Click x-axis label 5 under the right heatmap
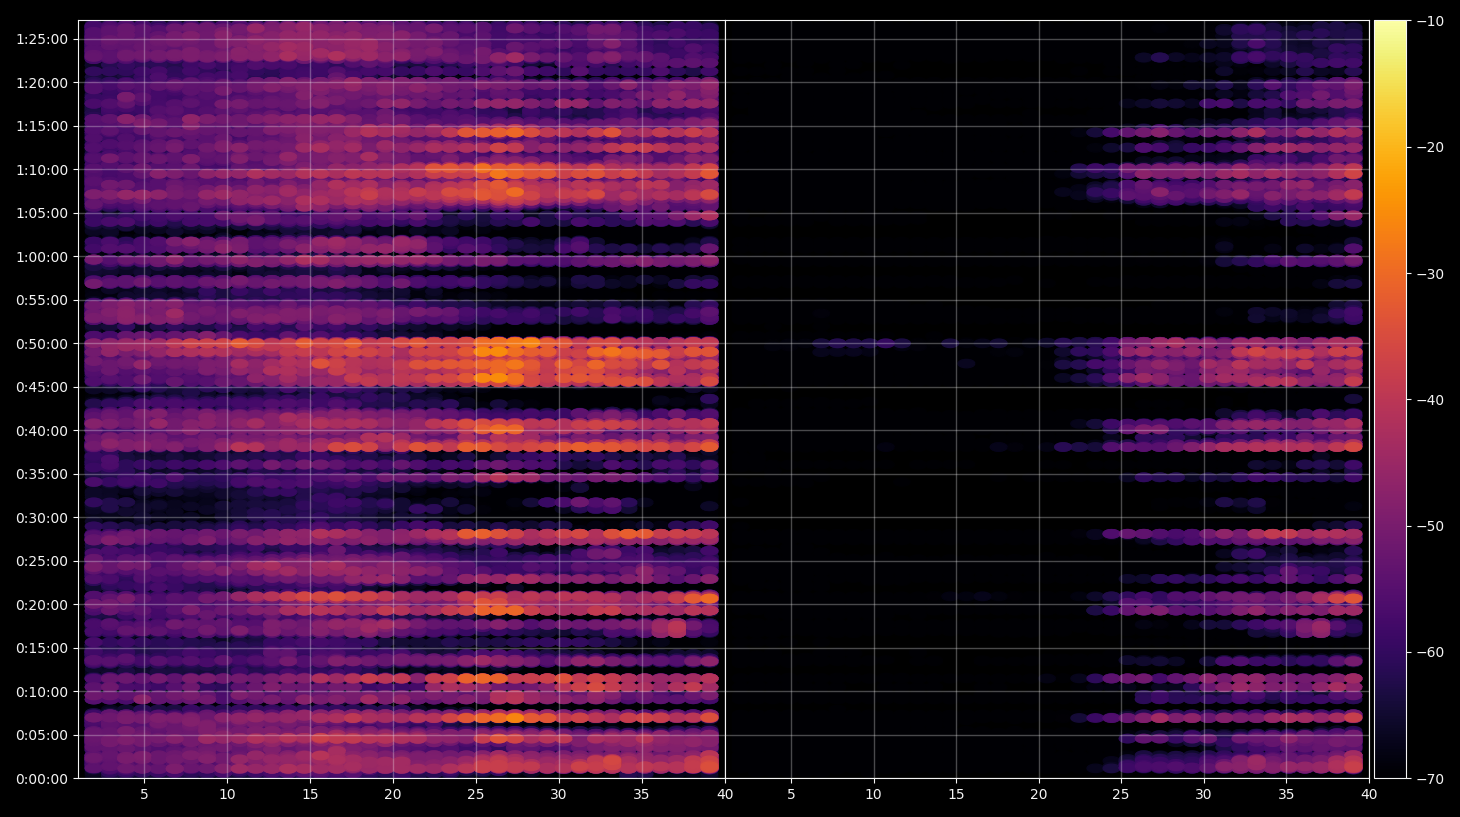The width and height of the screenshot is (1460, 817). [x=791, y=795]
